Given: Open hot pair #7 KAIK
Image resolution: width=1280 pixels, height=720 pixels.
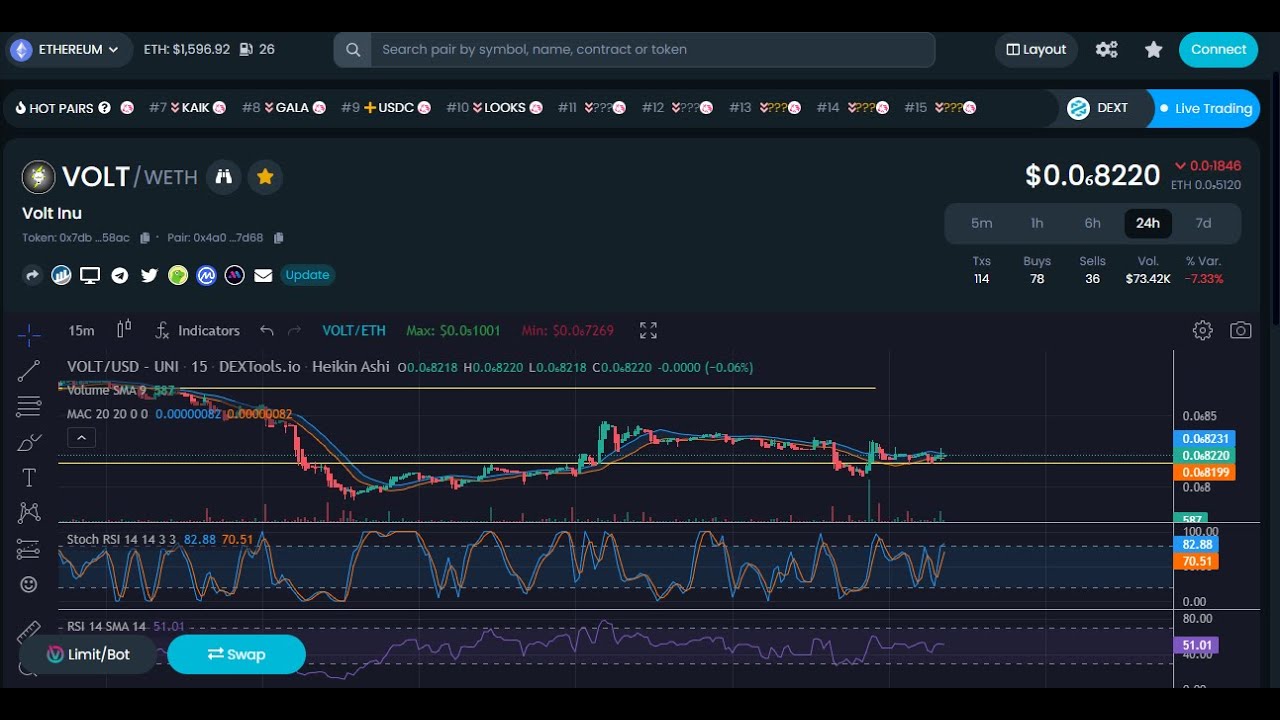Looking at the screenshot, I should 188,108.
